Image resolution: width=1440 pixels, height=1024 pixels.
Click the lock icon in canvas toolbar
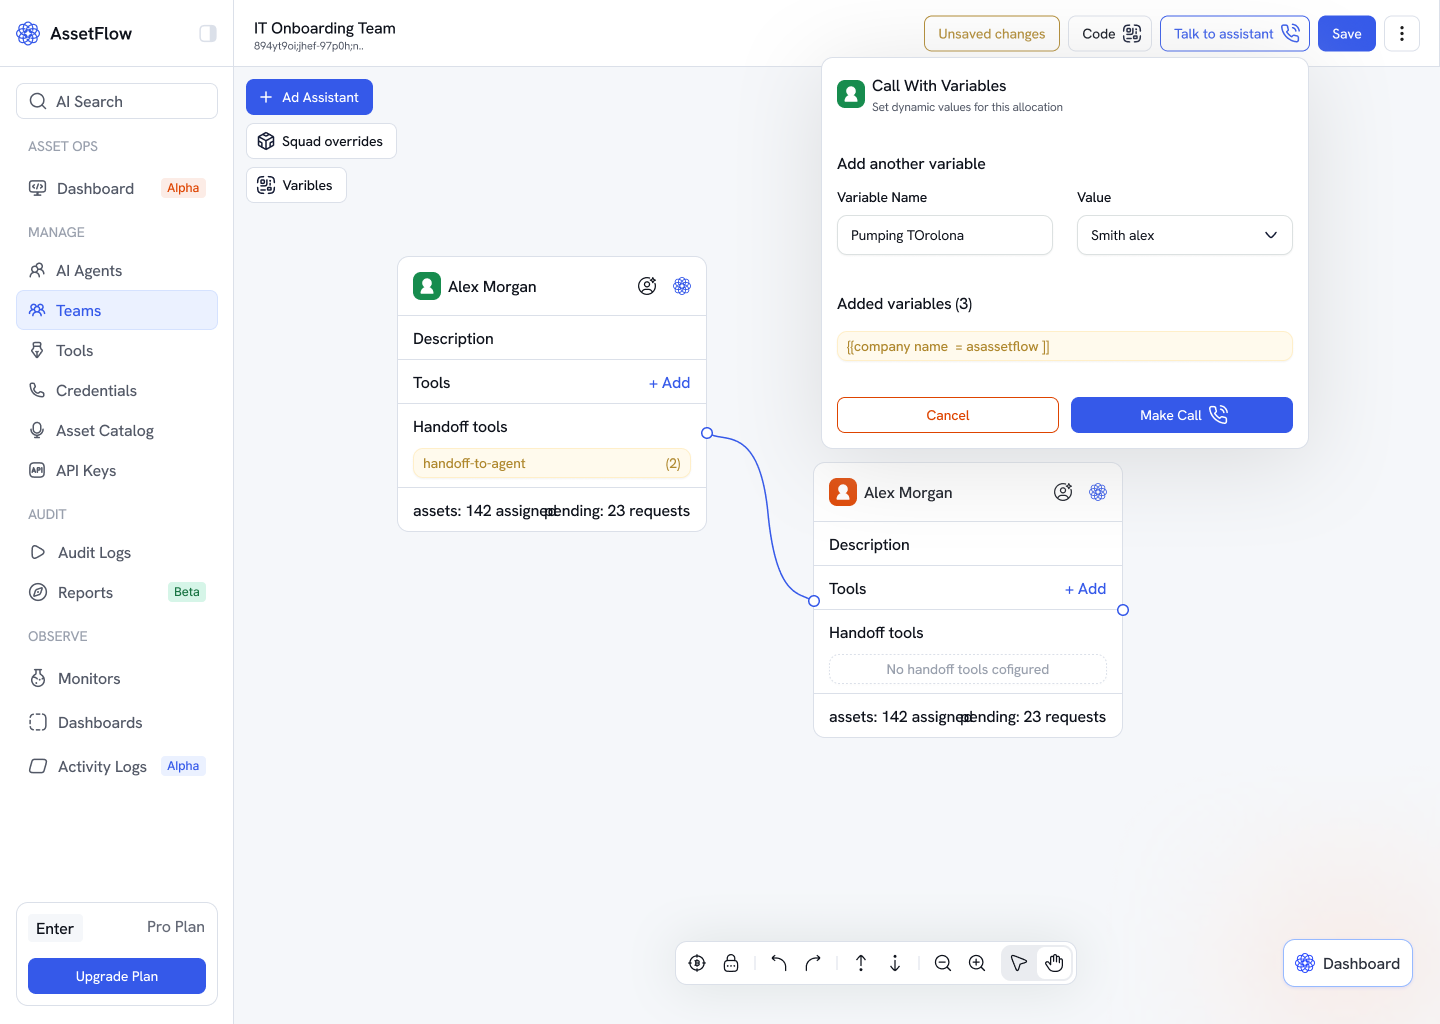point(731,963)
